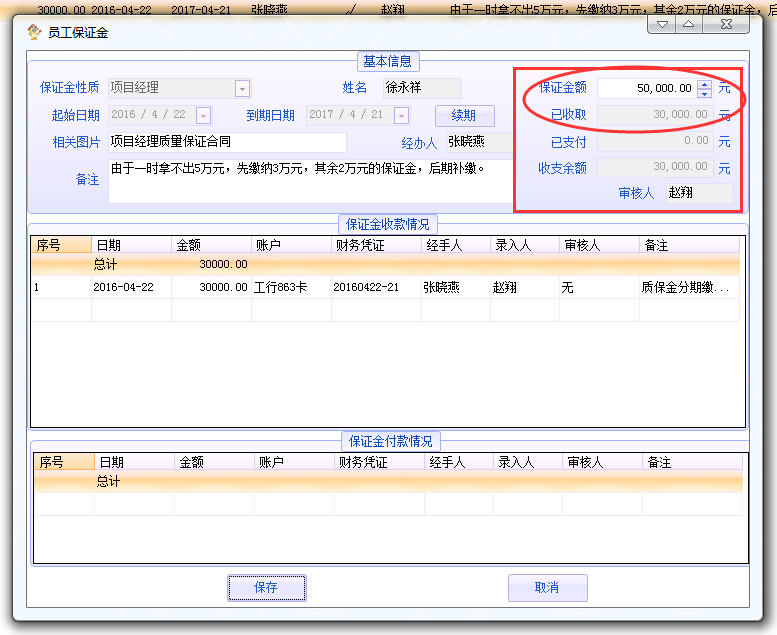
Task: Click the 日期 column header in 保证金收款情况
Action: [130, 244]
